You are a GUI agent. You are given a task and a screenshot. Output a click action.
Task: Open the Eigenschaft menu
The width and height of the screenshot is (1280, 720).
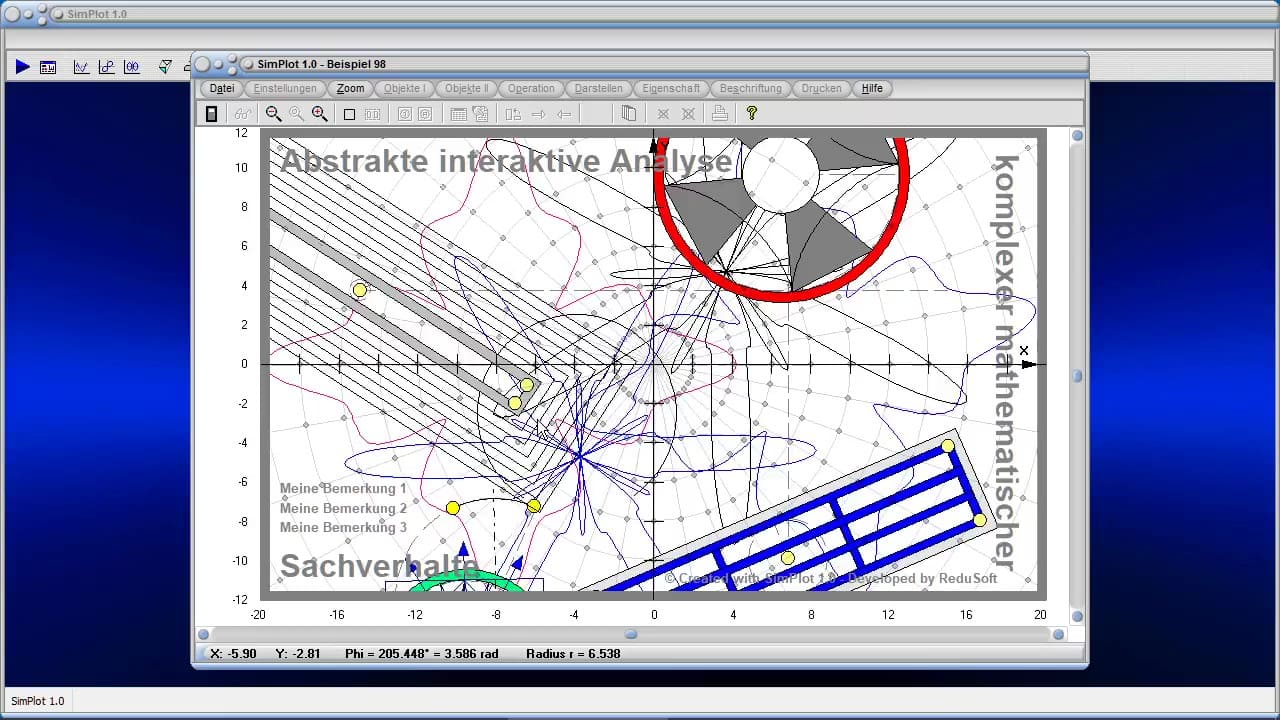[x=671, y=88]
